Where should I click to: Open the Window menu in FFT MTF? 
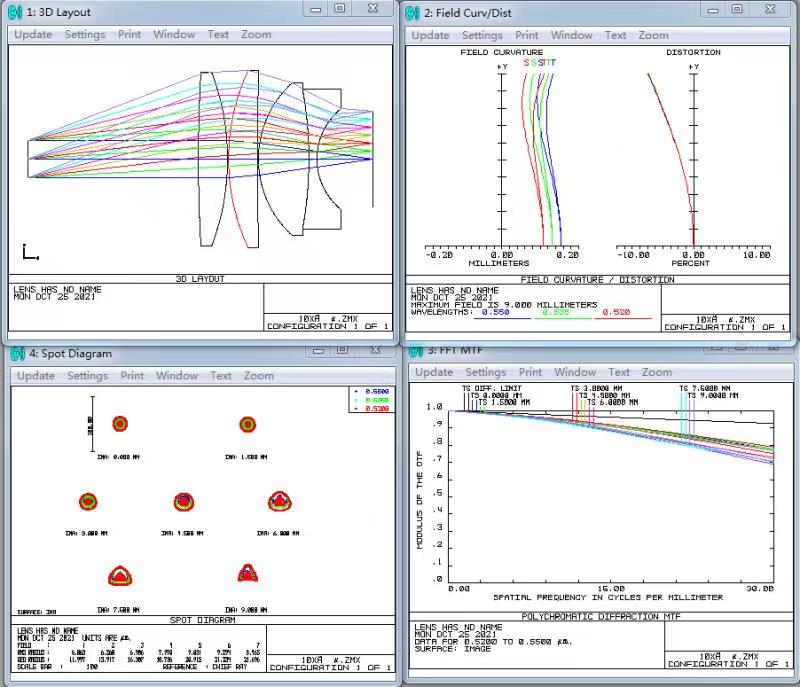575,372
